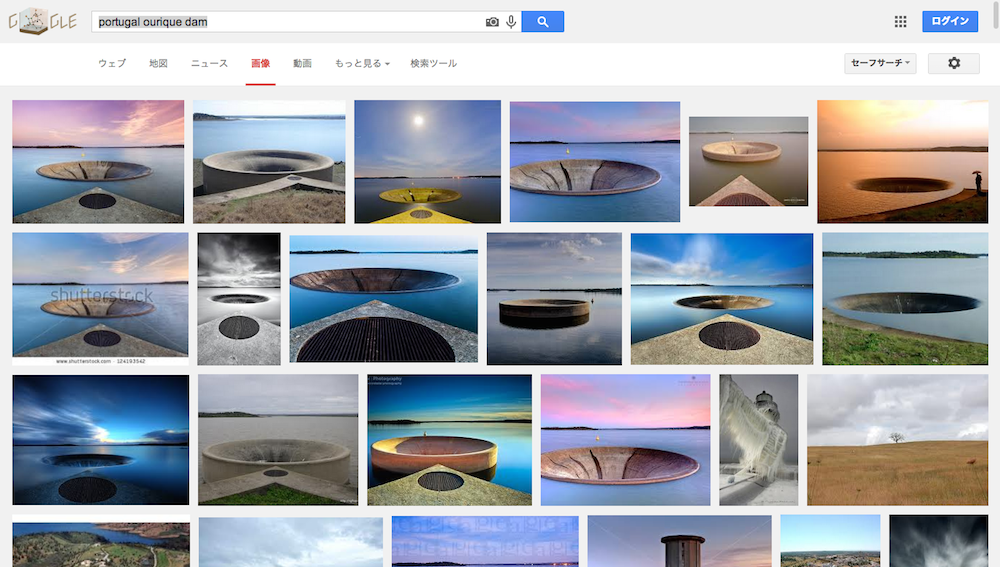Expand the セーフサーチ dropdown
This screenshot has height=567, width=1000.
click(x=880, y=63)
